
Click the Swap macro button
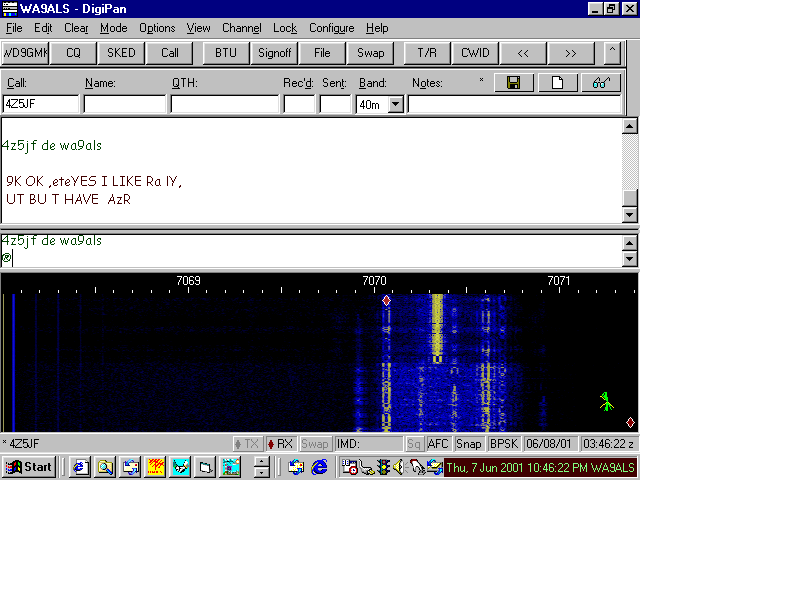coord(370,53)
